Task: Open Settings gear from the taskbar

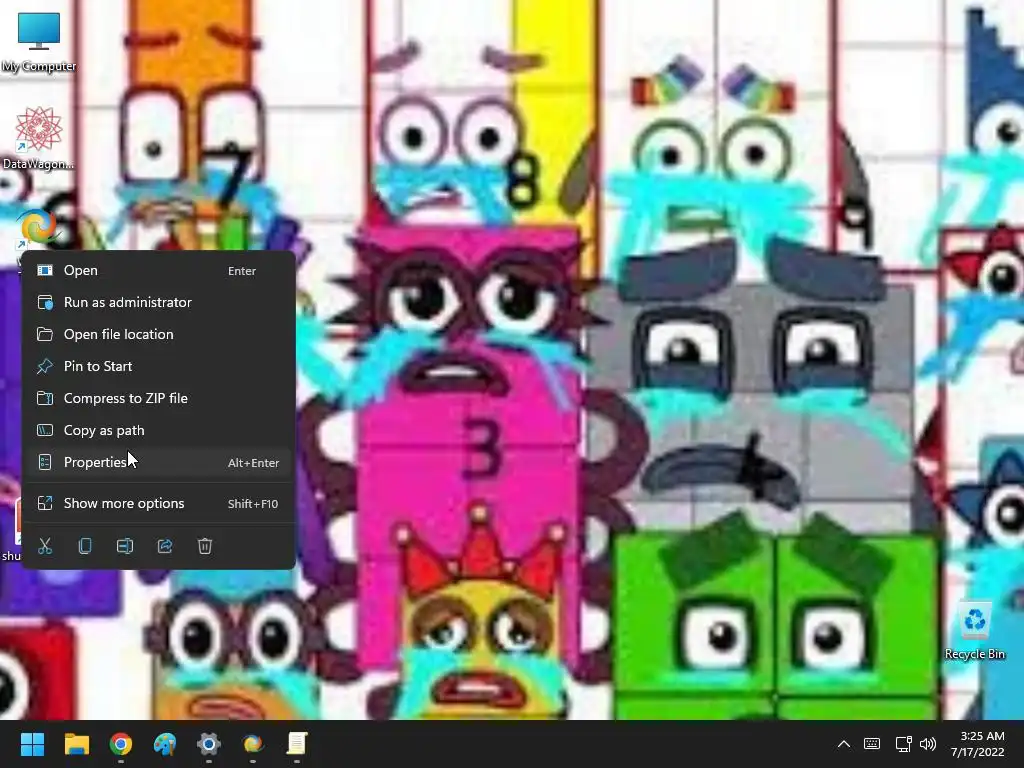Action: (x=209, y=744)
